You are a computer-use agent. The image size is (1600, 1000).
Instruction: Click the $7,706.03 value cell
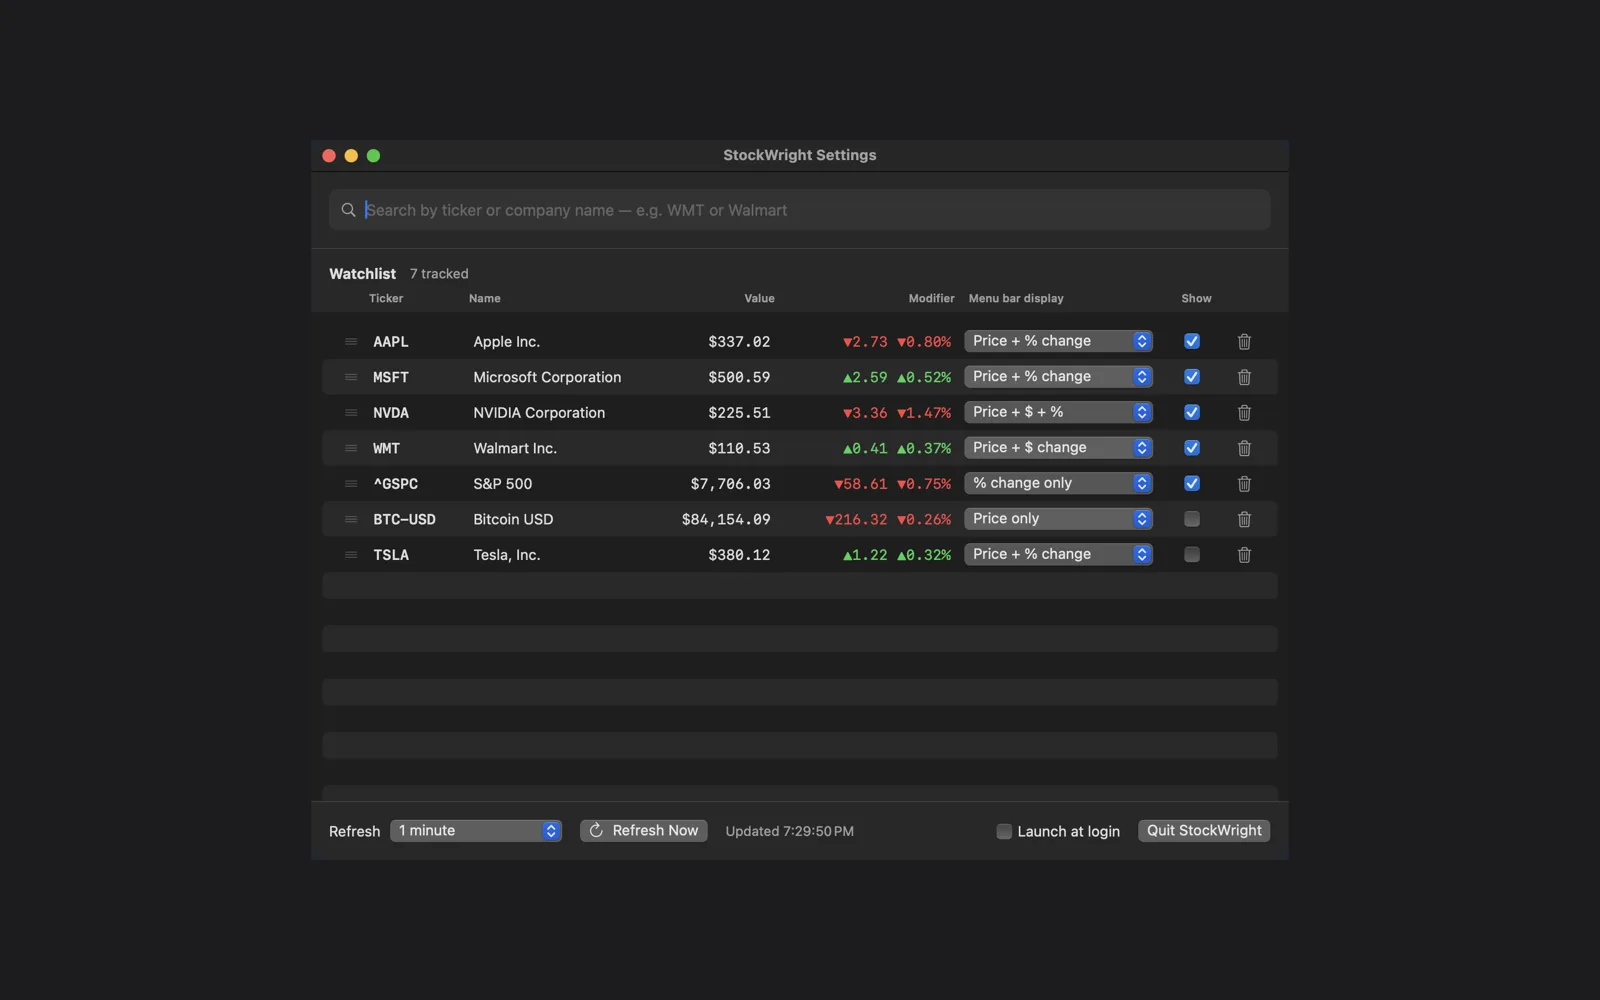click(730, 484)
